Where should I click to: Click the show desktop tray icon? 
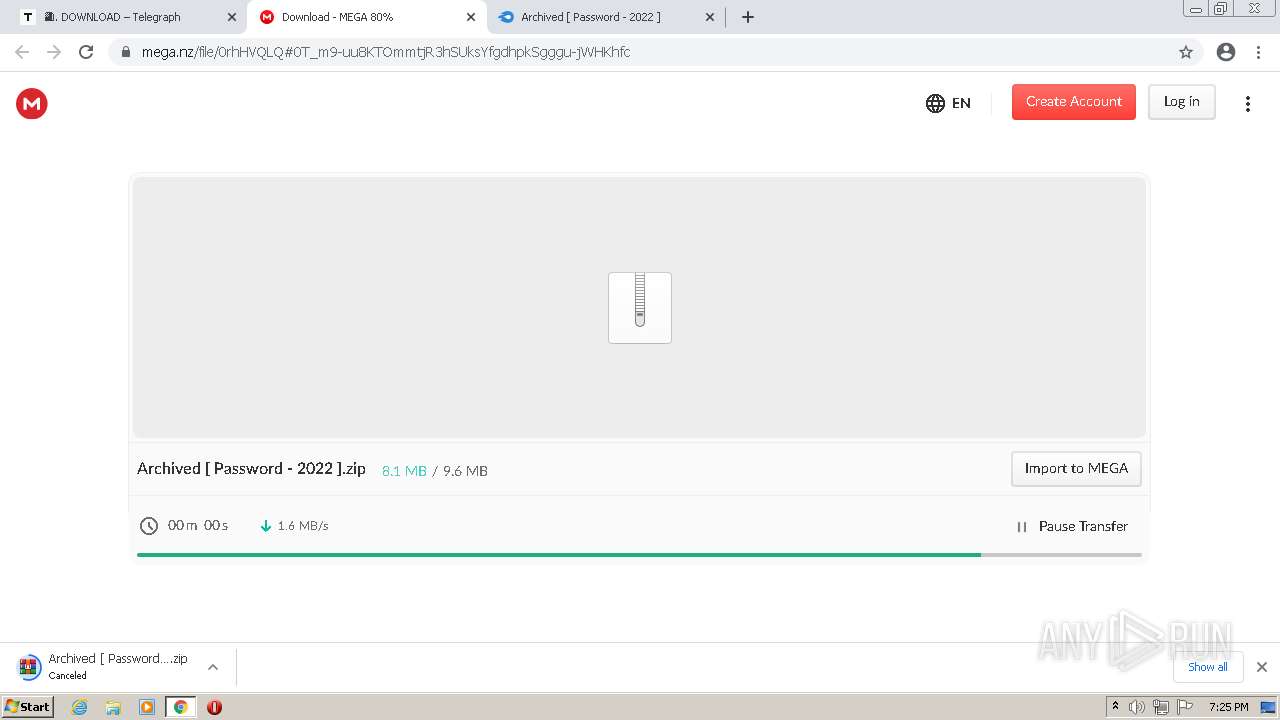pos(1268,707)
